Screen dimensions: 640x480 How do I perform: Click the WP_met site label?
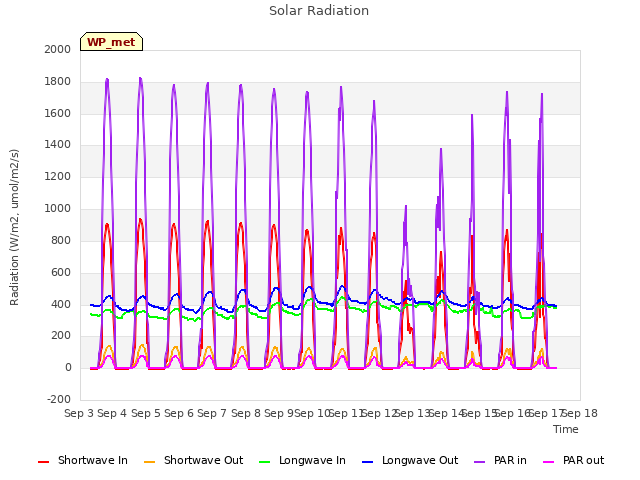coord(111,42)
